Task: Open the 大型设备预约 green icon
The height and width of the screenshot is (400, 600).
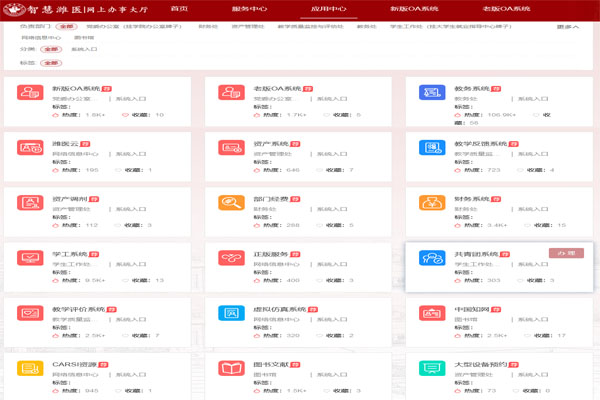Action: pyautogui.click(x=432, y=370)
